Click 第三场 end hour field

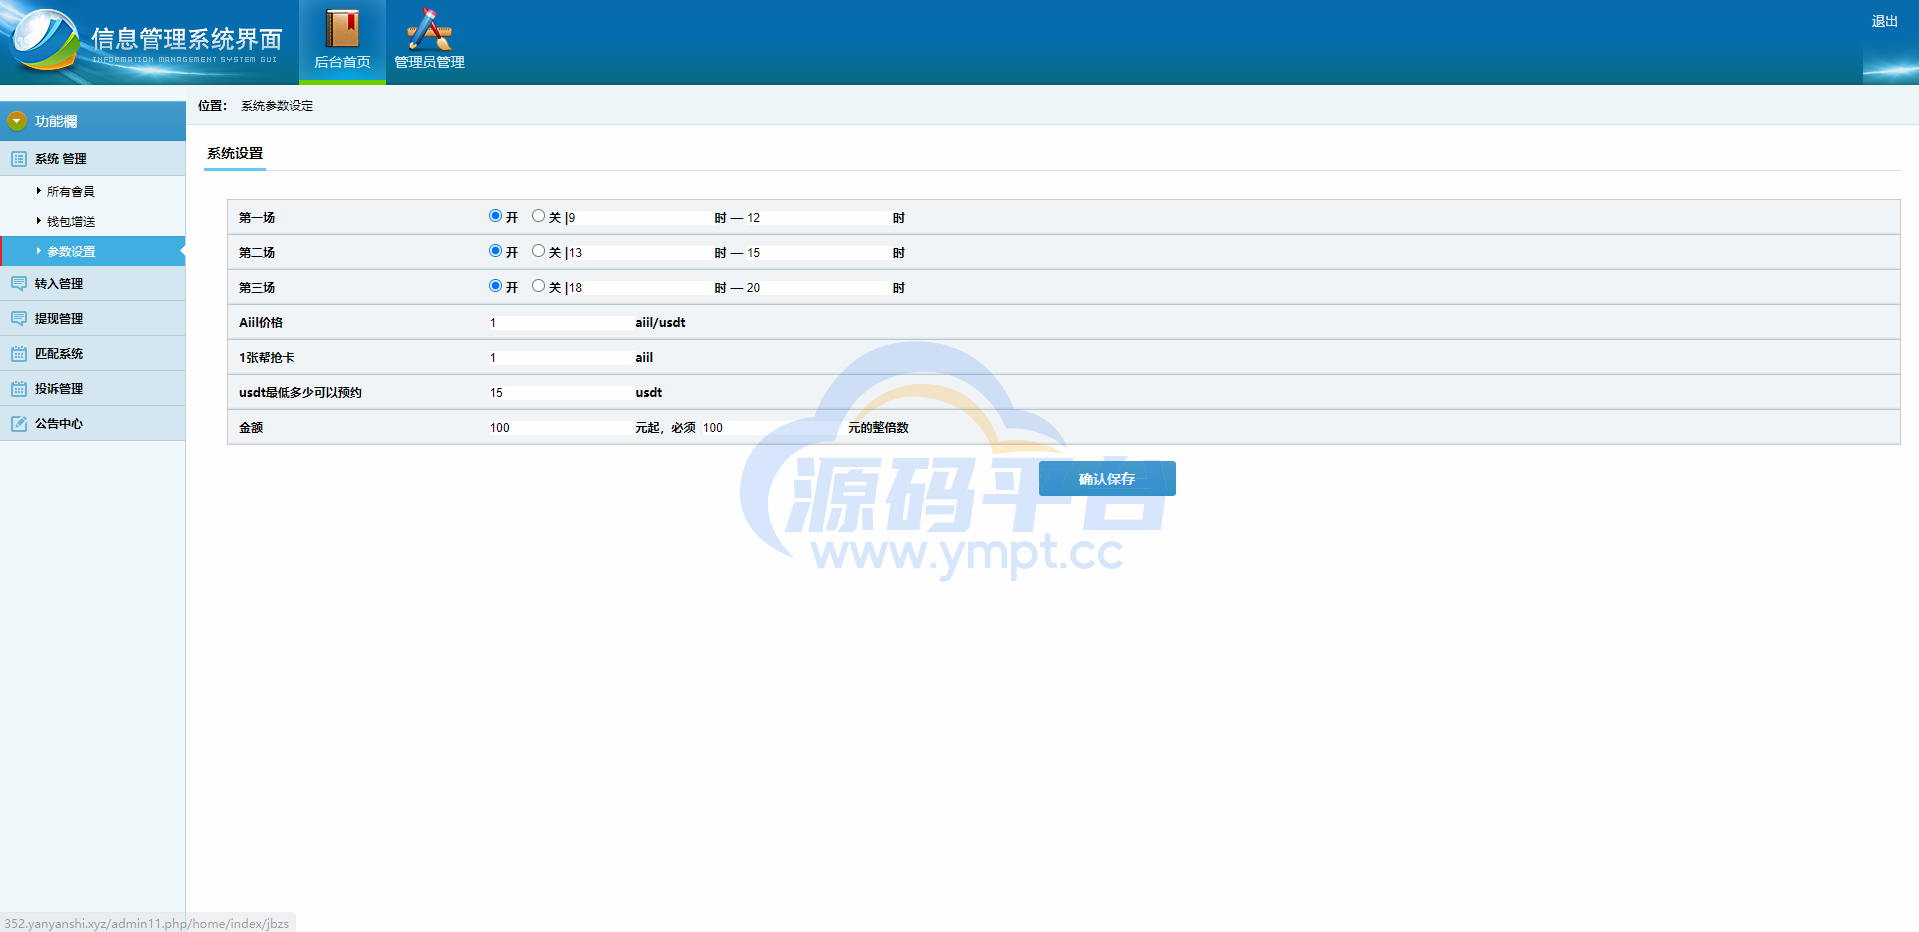point(817,288)
